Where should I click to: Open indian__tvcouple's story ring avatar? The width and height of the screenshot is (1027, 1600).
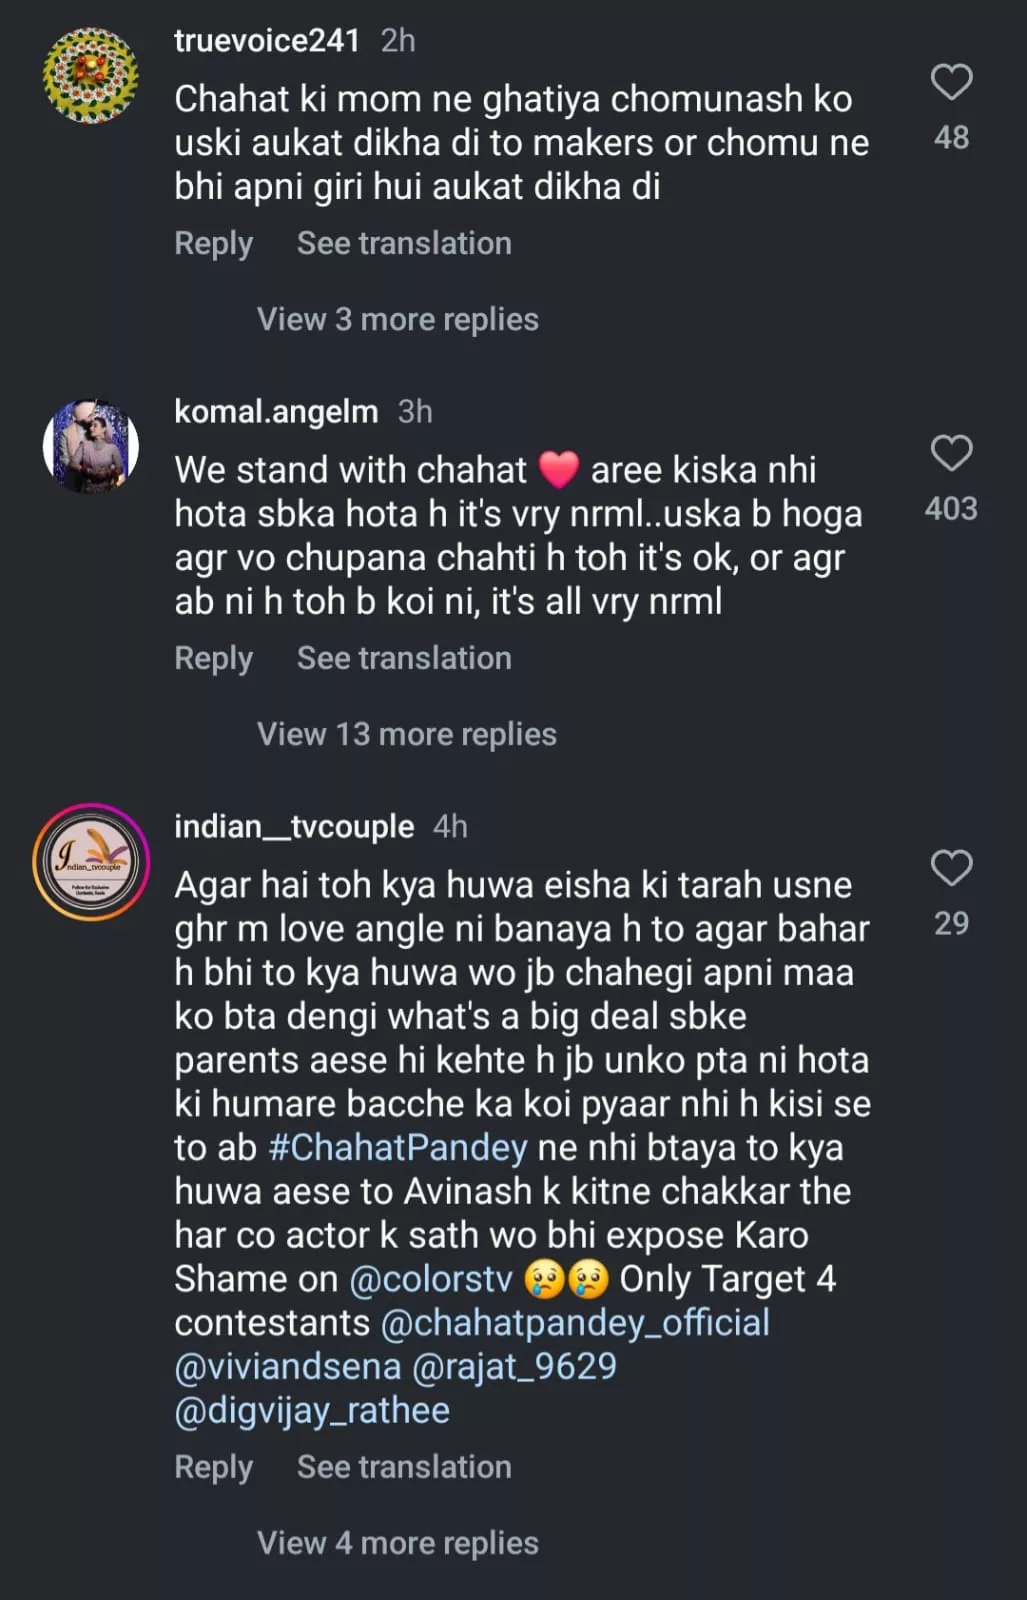pos(91,862)
